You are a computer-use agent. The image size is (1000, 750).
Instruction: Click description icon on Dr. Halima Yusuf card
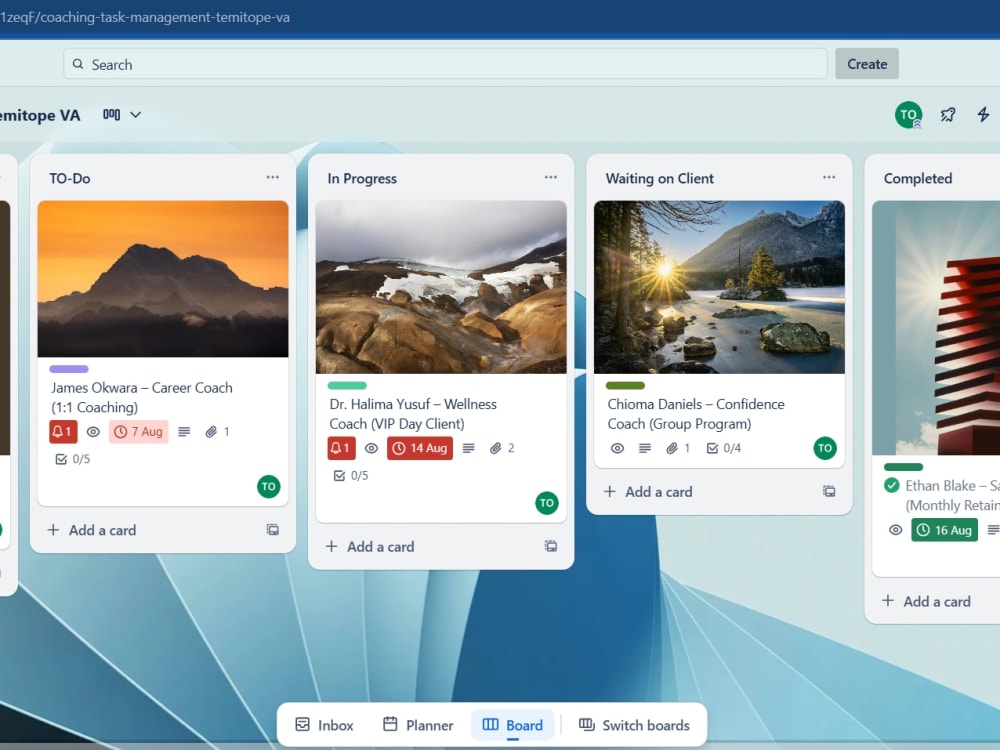point(469,448)
